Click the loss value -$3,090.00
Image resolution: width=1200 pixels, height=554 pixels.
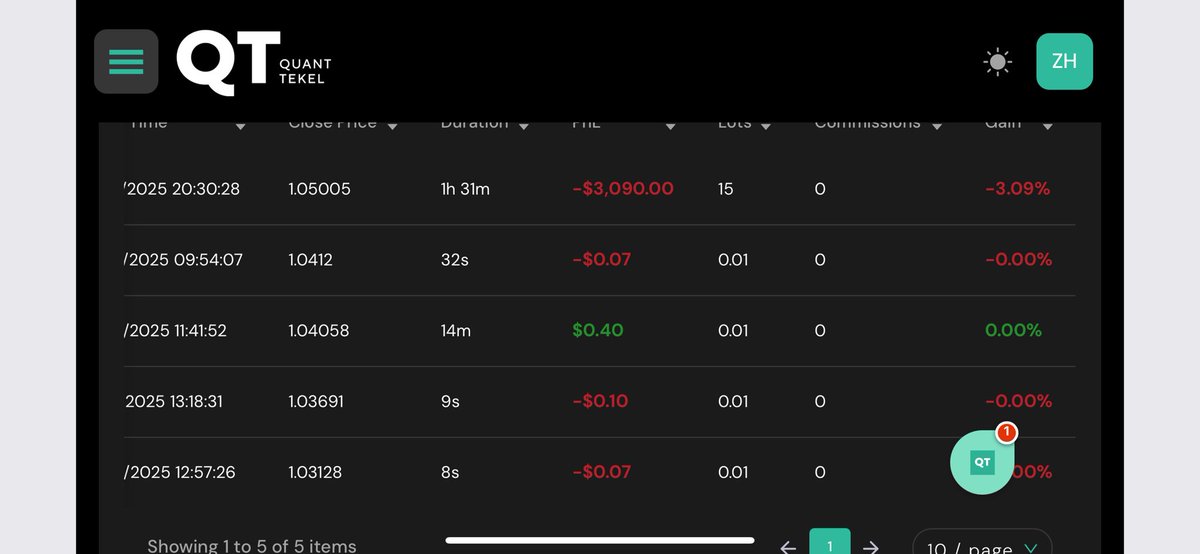pyautogui.click(x=623, y=188)
